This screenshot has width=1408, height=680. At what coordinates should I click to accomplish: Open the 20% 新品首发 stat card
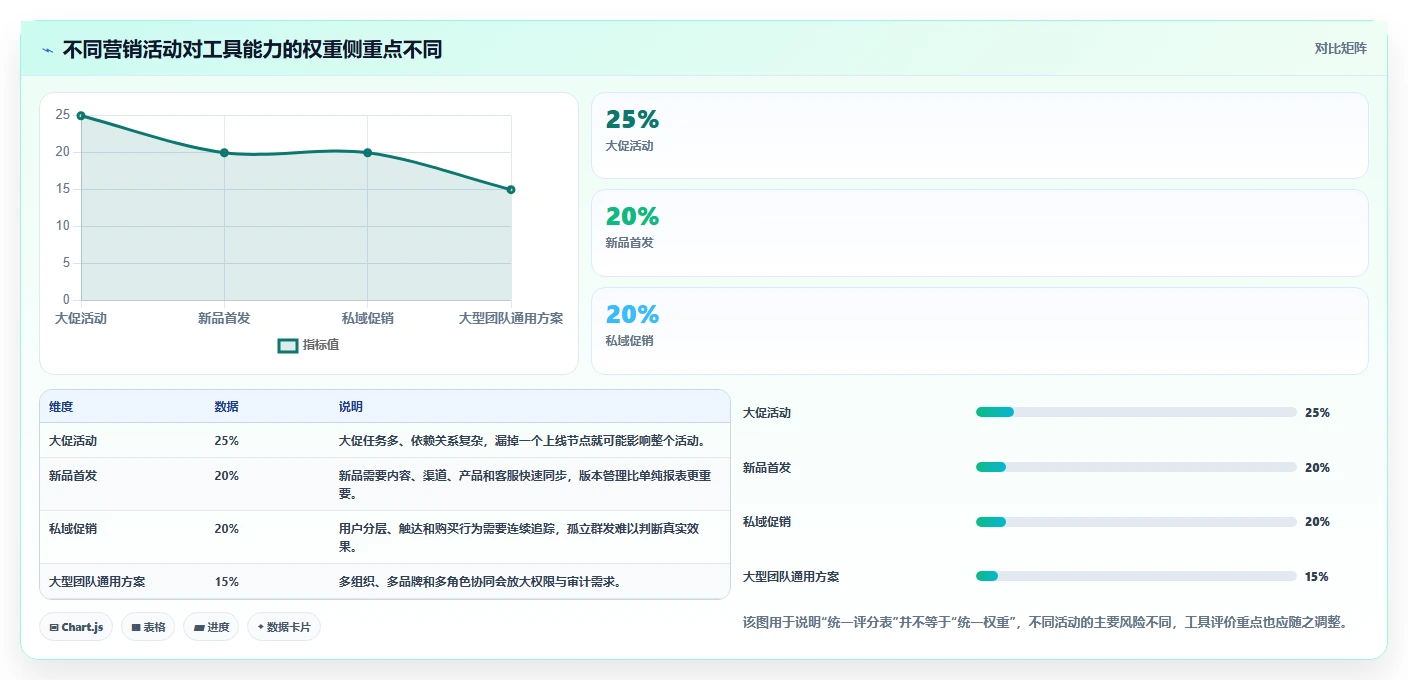(x=979, y=233)
